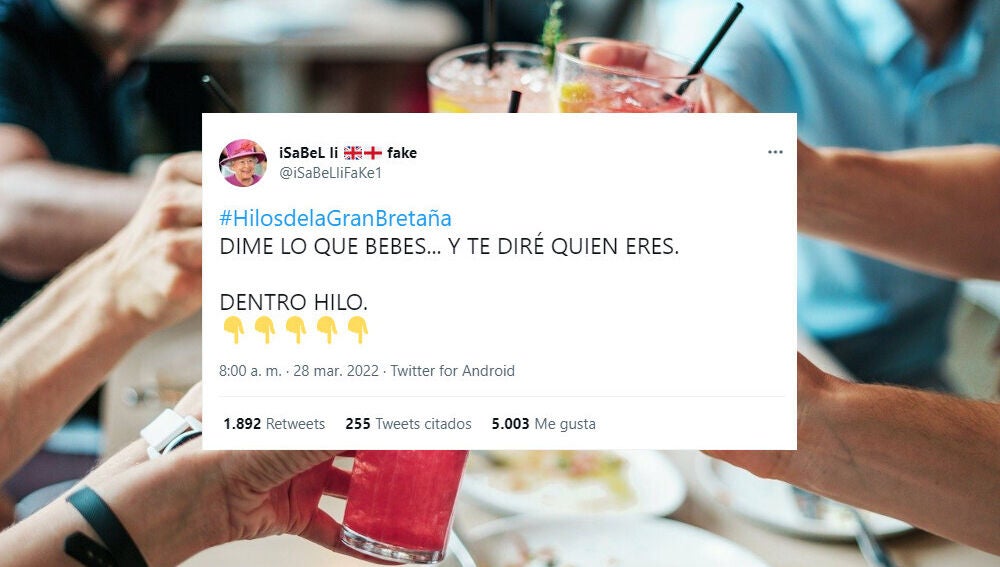The width and height of the screenshot is (1000, 567).
Task: Click the queen profile avatar picture
Action: point(243,163)
